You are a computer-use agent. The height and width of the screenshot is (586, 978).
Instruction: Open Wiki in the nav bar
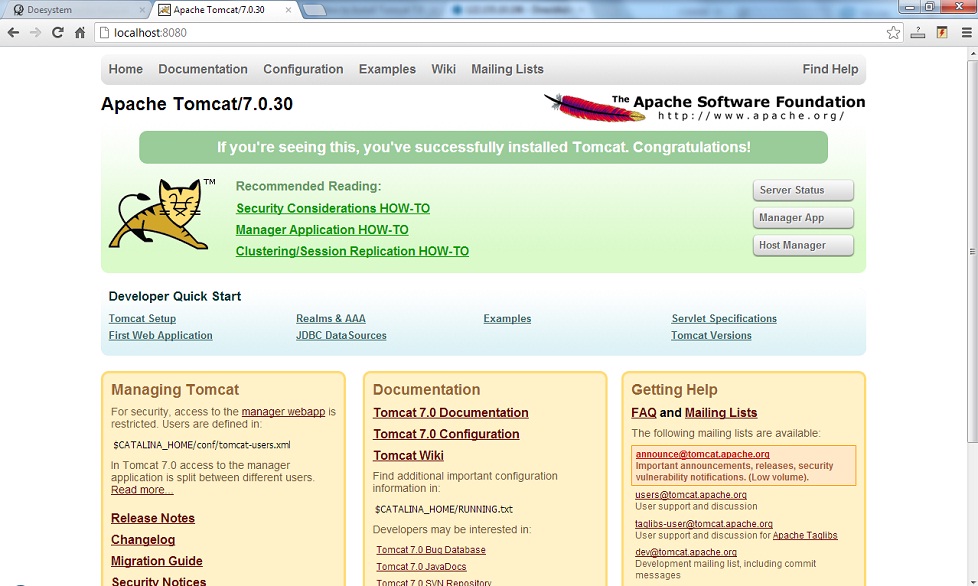(x=443, y=69)
